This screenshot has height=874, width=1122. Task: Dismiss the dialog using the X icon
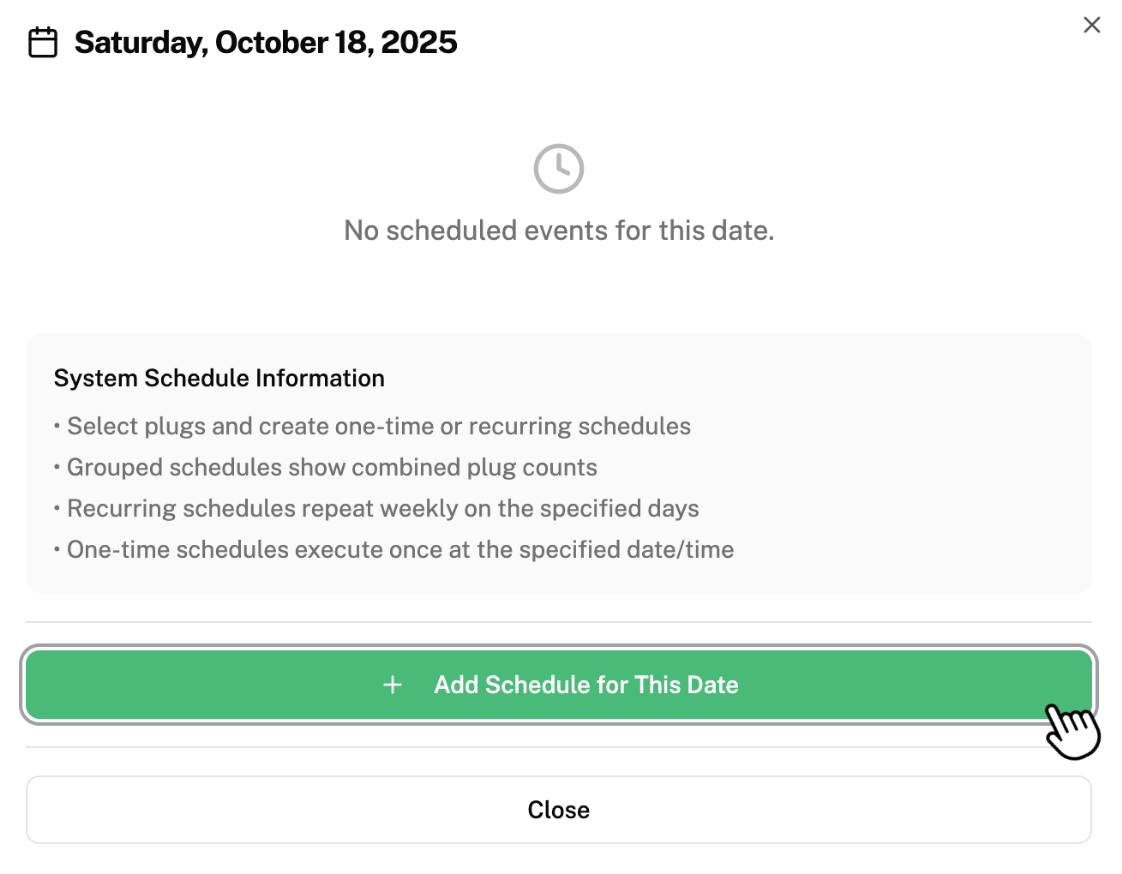point(1092,25)
